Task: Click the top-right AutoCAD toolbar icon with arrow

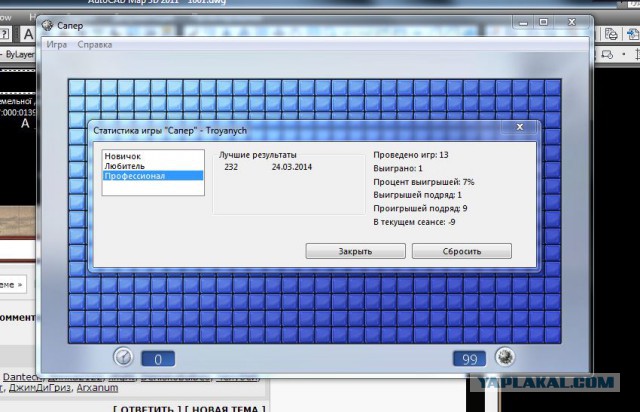Action: pyautogui.click(x=633, y=34)
